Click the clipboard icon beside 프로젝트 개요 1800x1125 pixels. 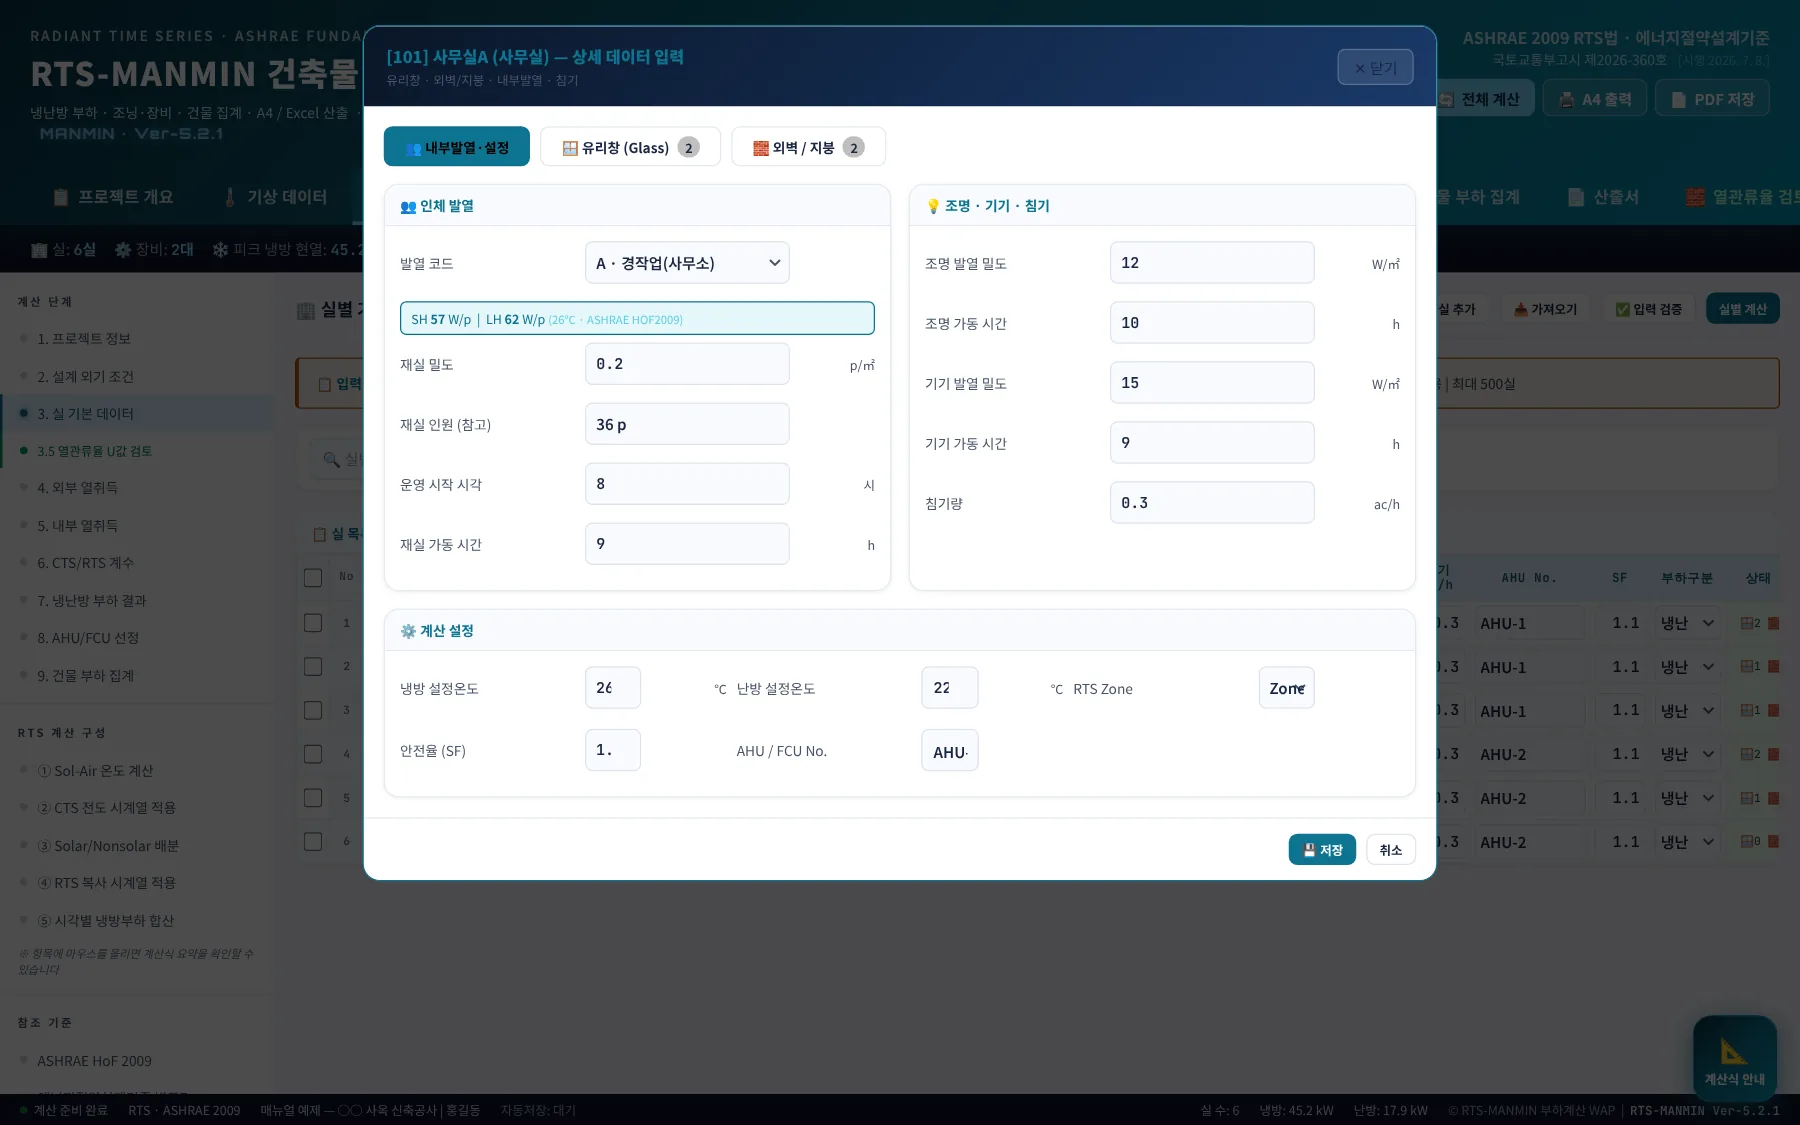(x=61, y=197)
